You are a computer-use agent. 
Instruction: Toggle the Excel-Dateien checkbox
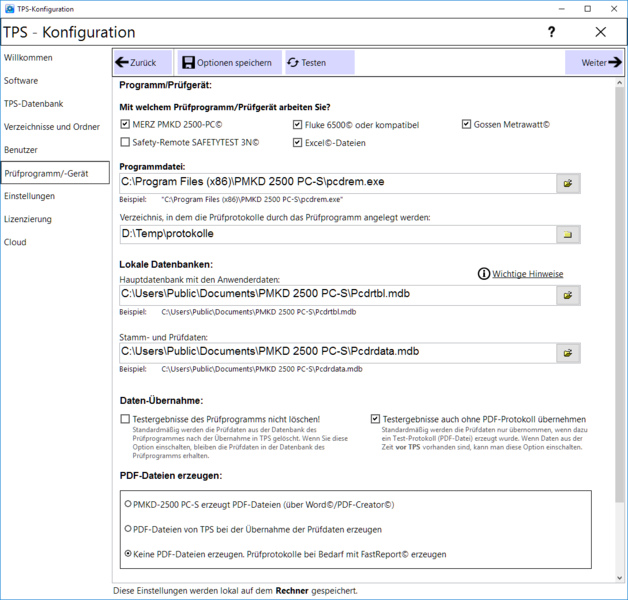coord(297,143)
